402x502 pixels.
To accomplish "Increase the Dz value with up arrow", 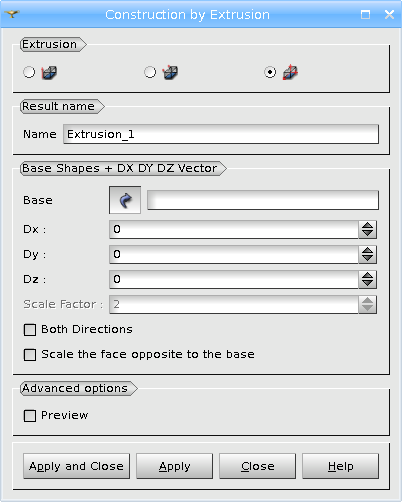I will 368,275.
